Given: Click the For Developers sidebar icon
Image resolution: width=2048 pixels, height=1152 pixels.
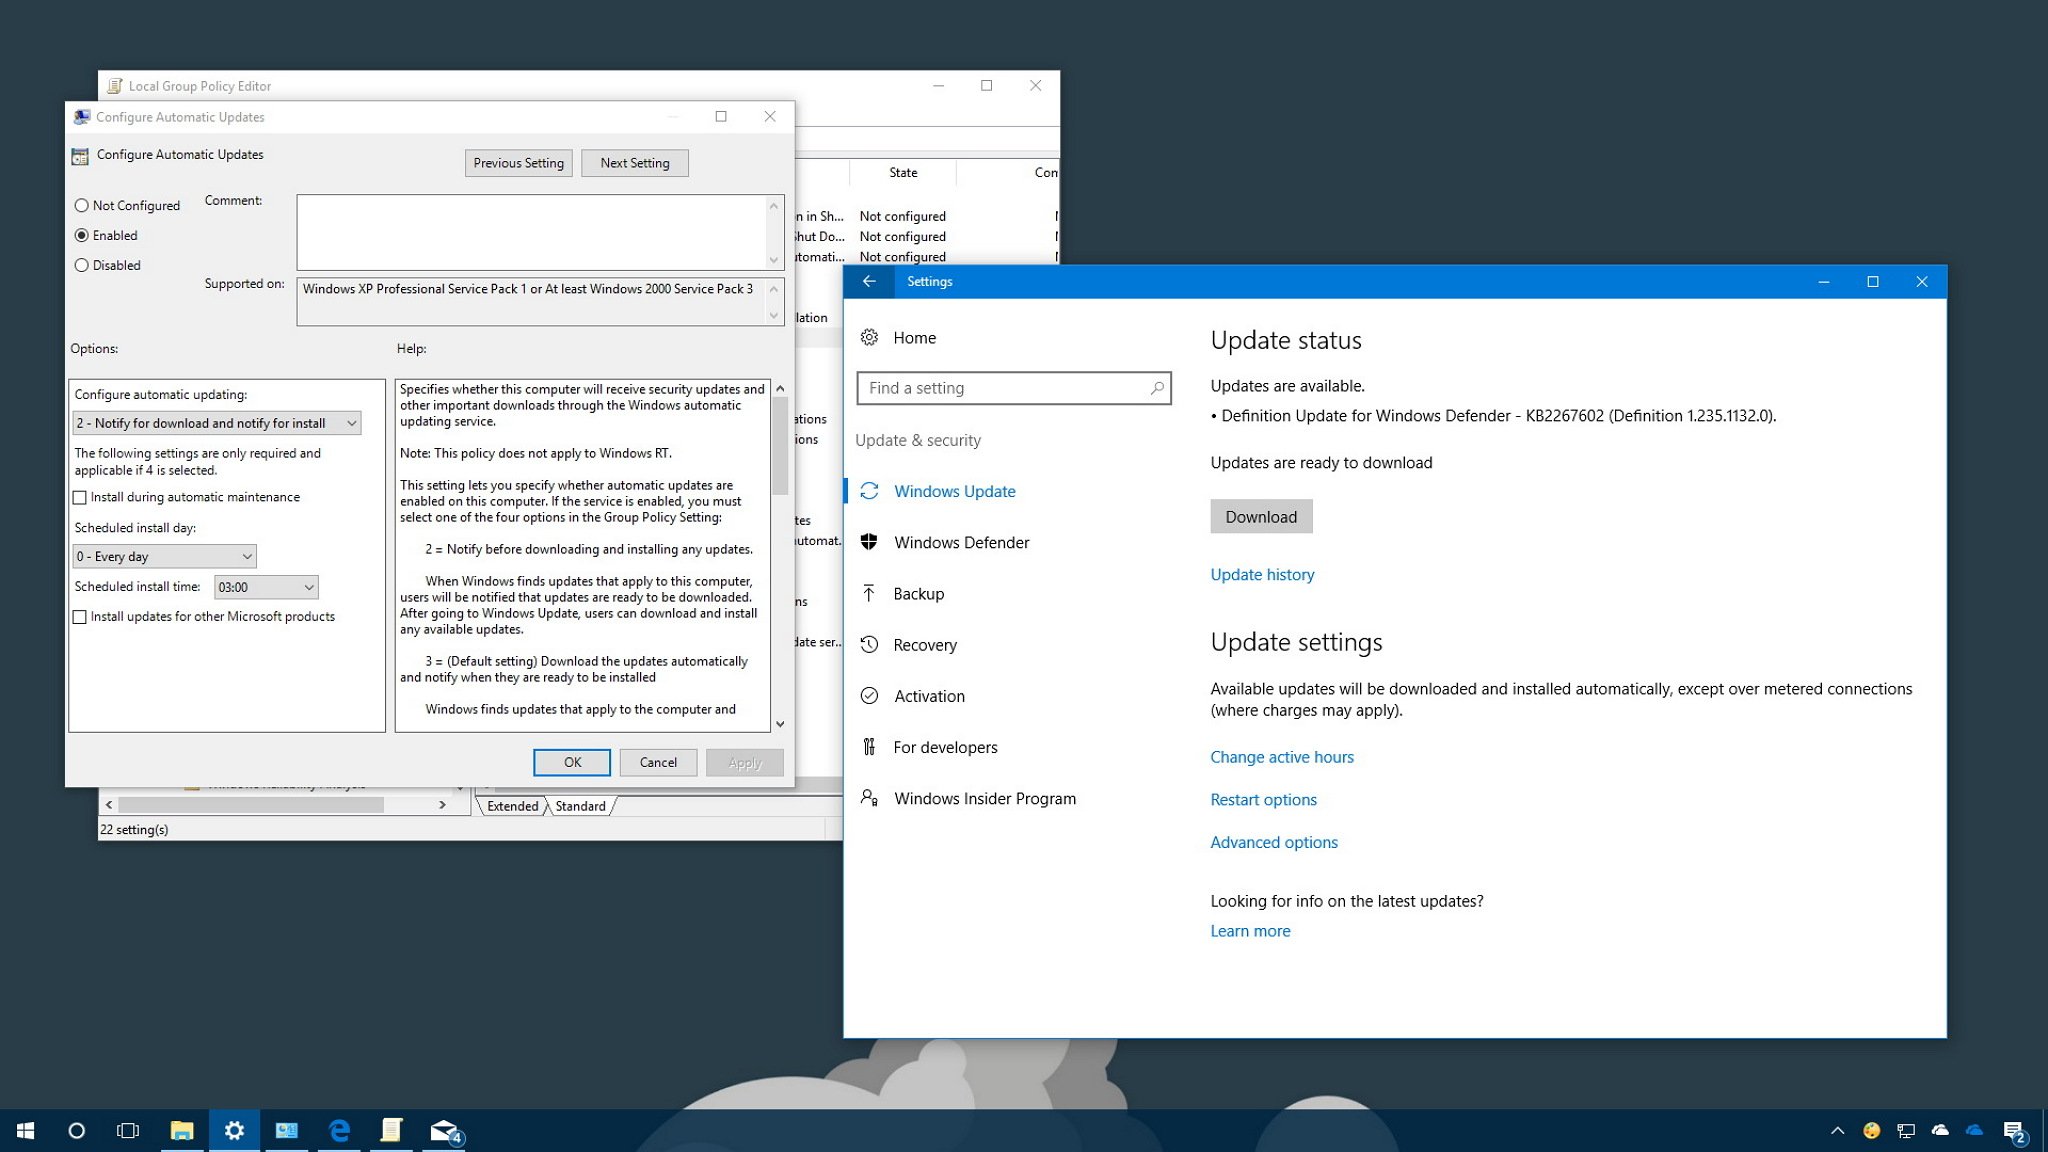Looking at the screenshot, I should coord(869,745).
